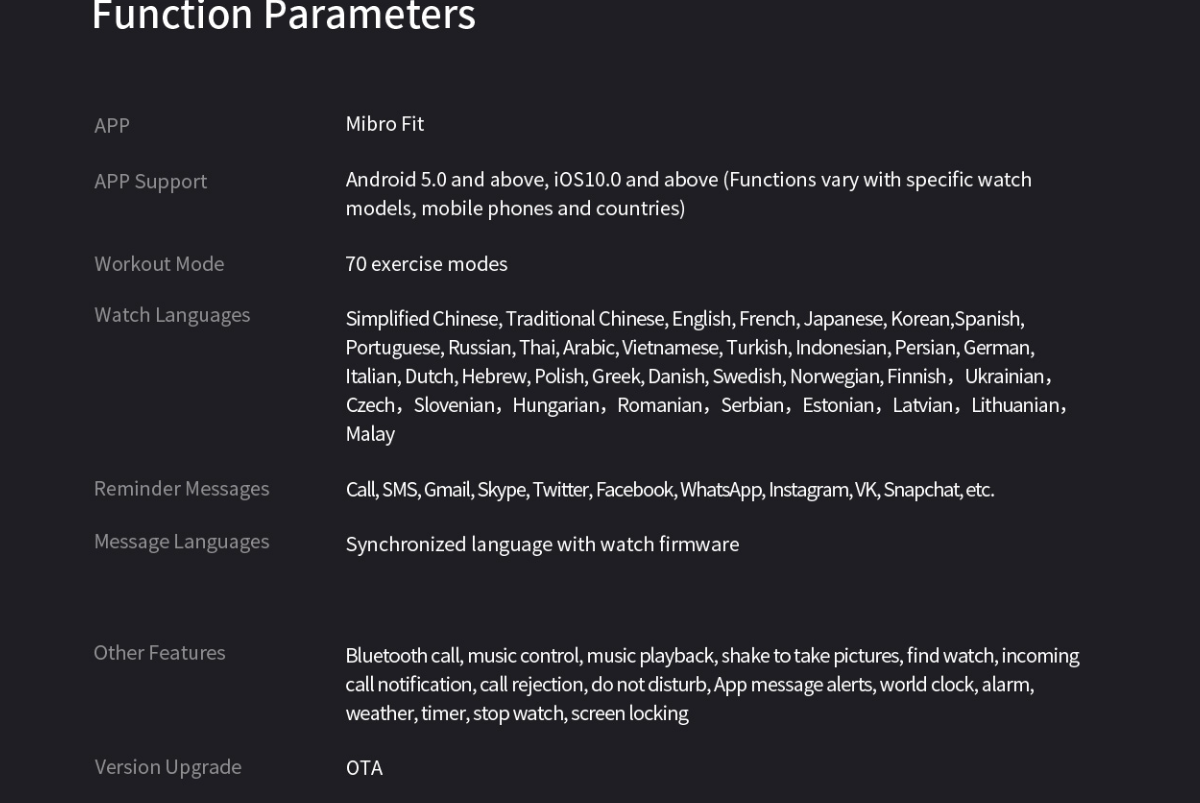Click Synchronized language with watch firmware text
Screen dimensions: 1200x803
[x=543, y=544]
